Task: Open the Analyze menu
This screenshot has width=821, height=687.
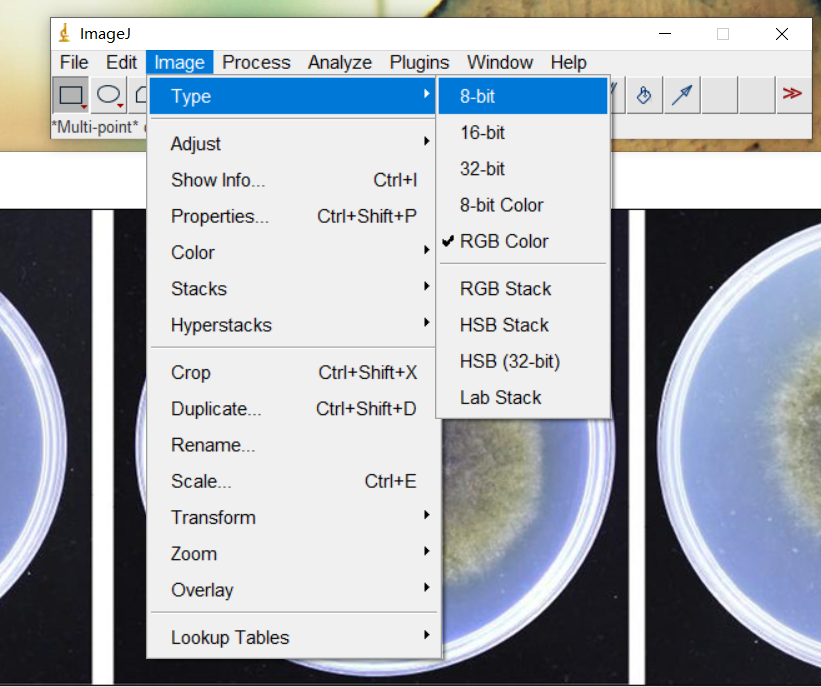Action: [x=340, y=62]
